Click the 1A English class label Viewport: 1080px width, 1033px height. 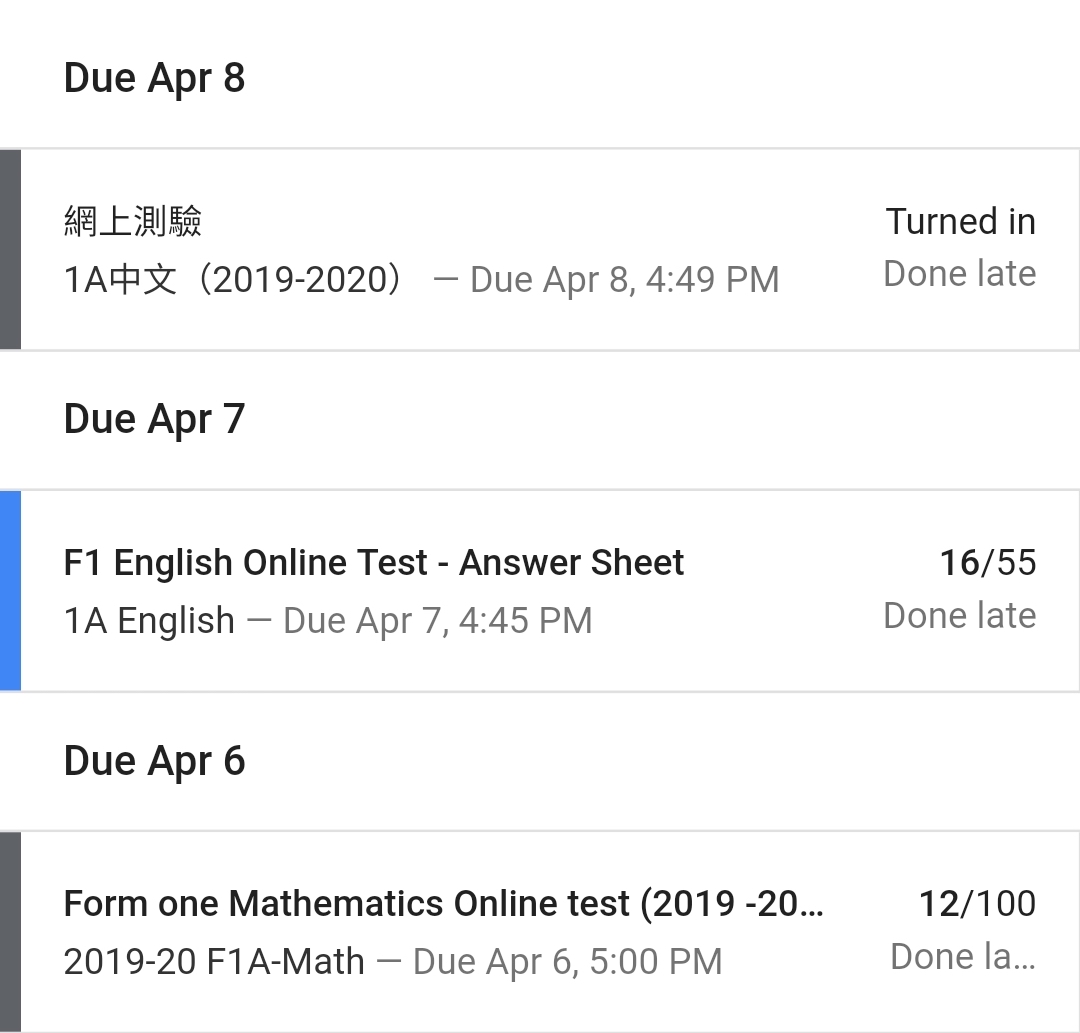(x=149, y=621)
